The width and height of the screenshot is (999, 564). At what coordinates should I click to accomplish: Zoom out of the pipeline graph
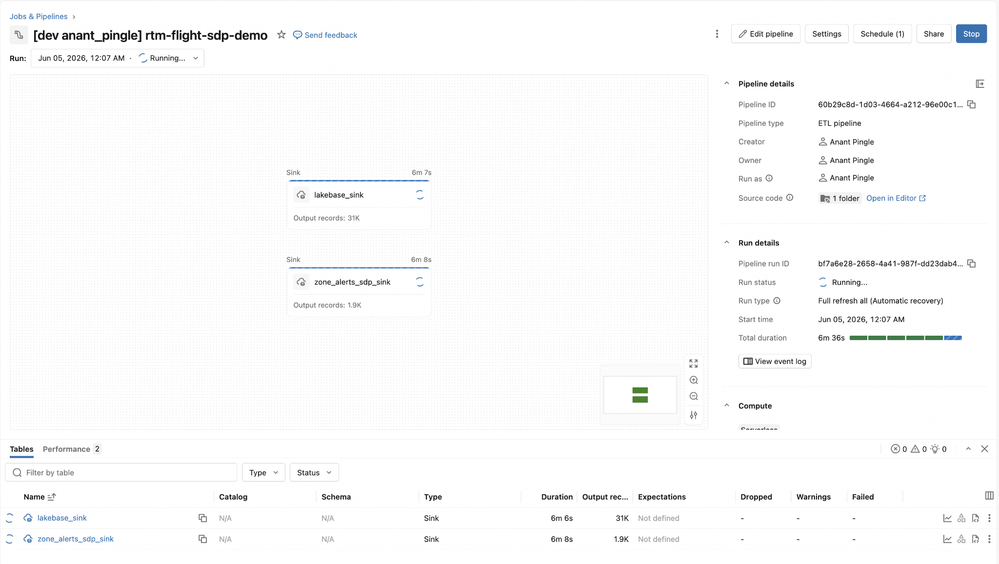693,396
